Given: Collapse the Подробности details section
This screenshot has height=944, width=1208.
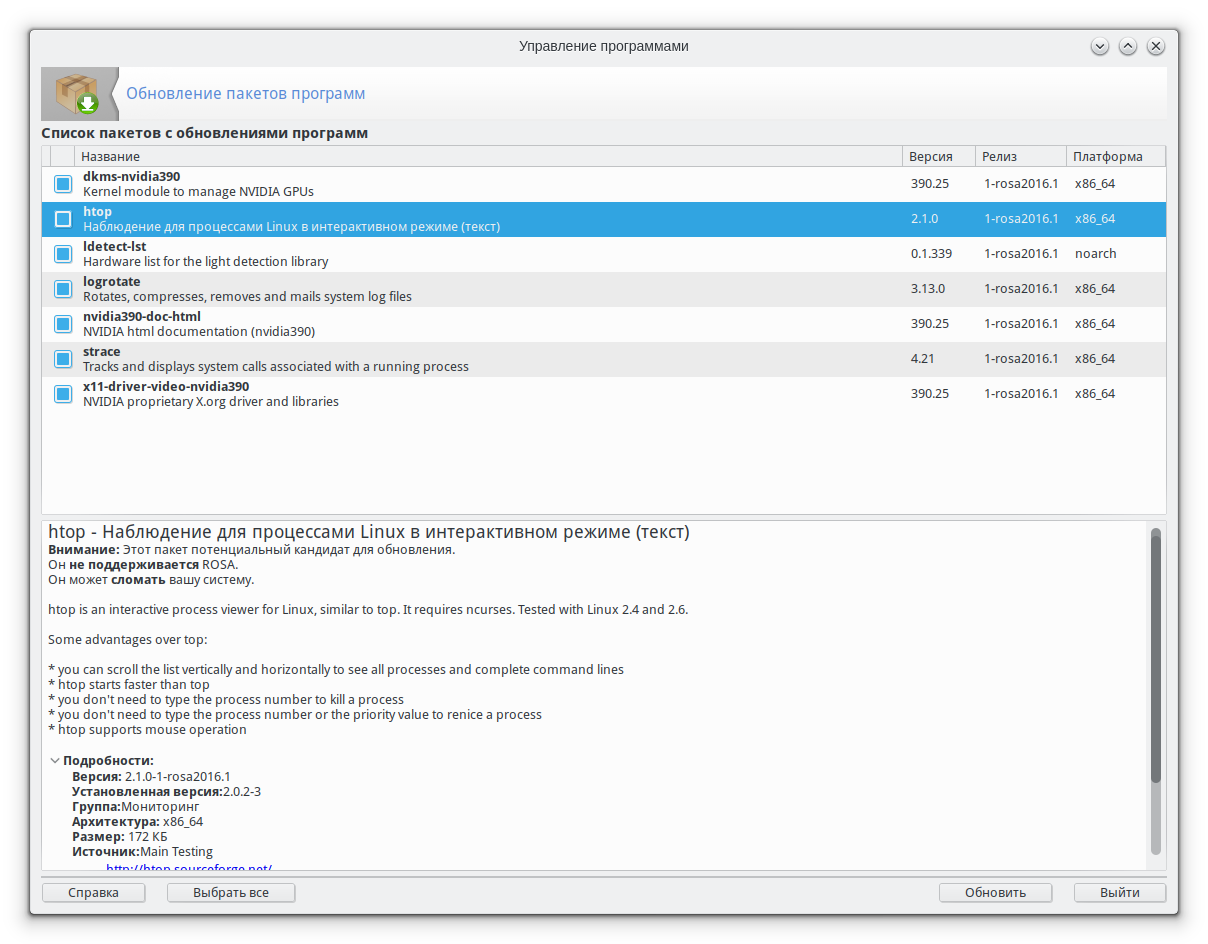Looking at the screenshot, I should tap(55, 761).
